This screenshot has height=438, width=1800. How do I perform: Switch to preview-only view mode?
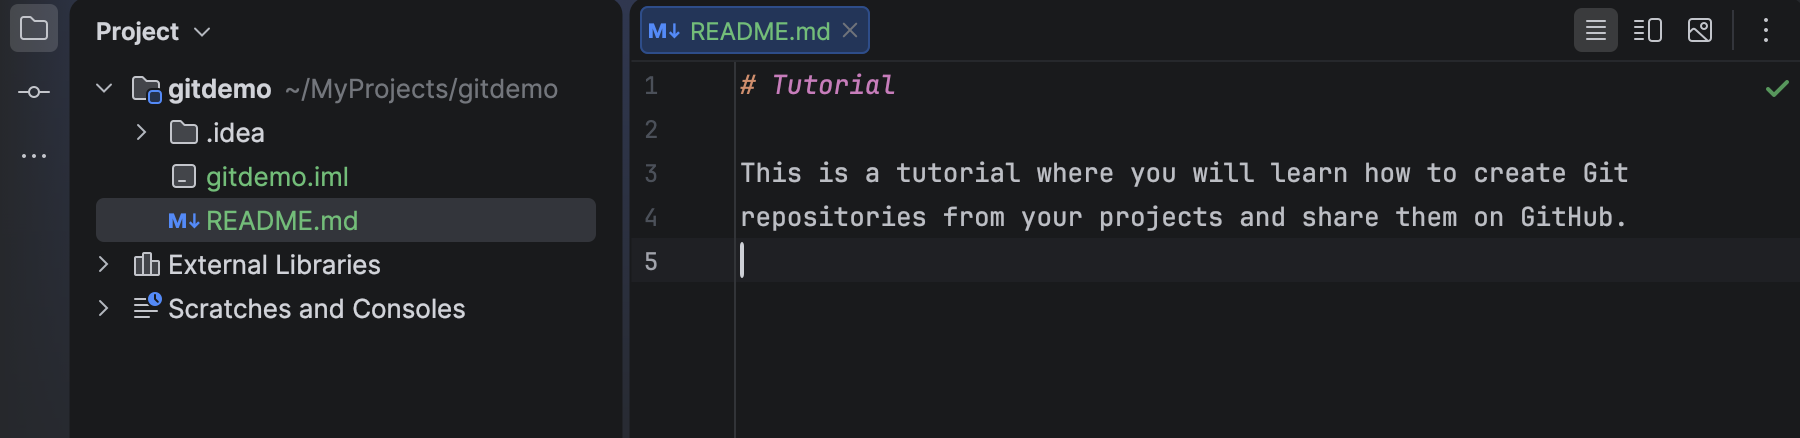[x=1700, y=30]
